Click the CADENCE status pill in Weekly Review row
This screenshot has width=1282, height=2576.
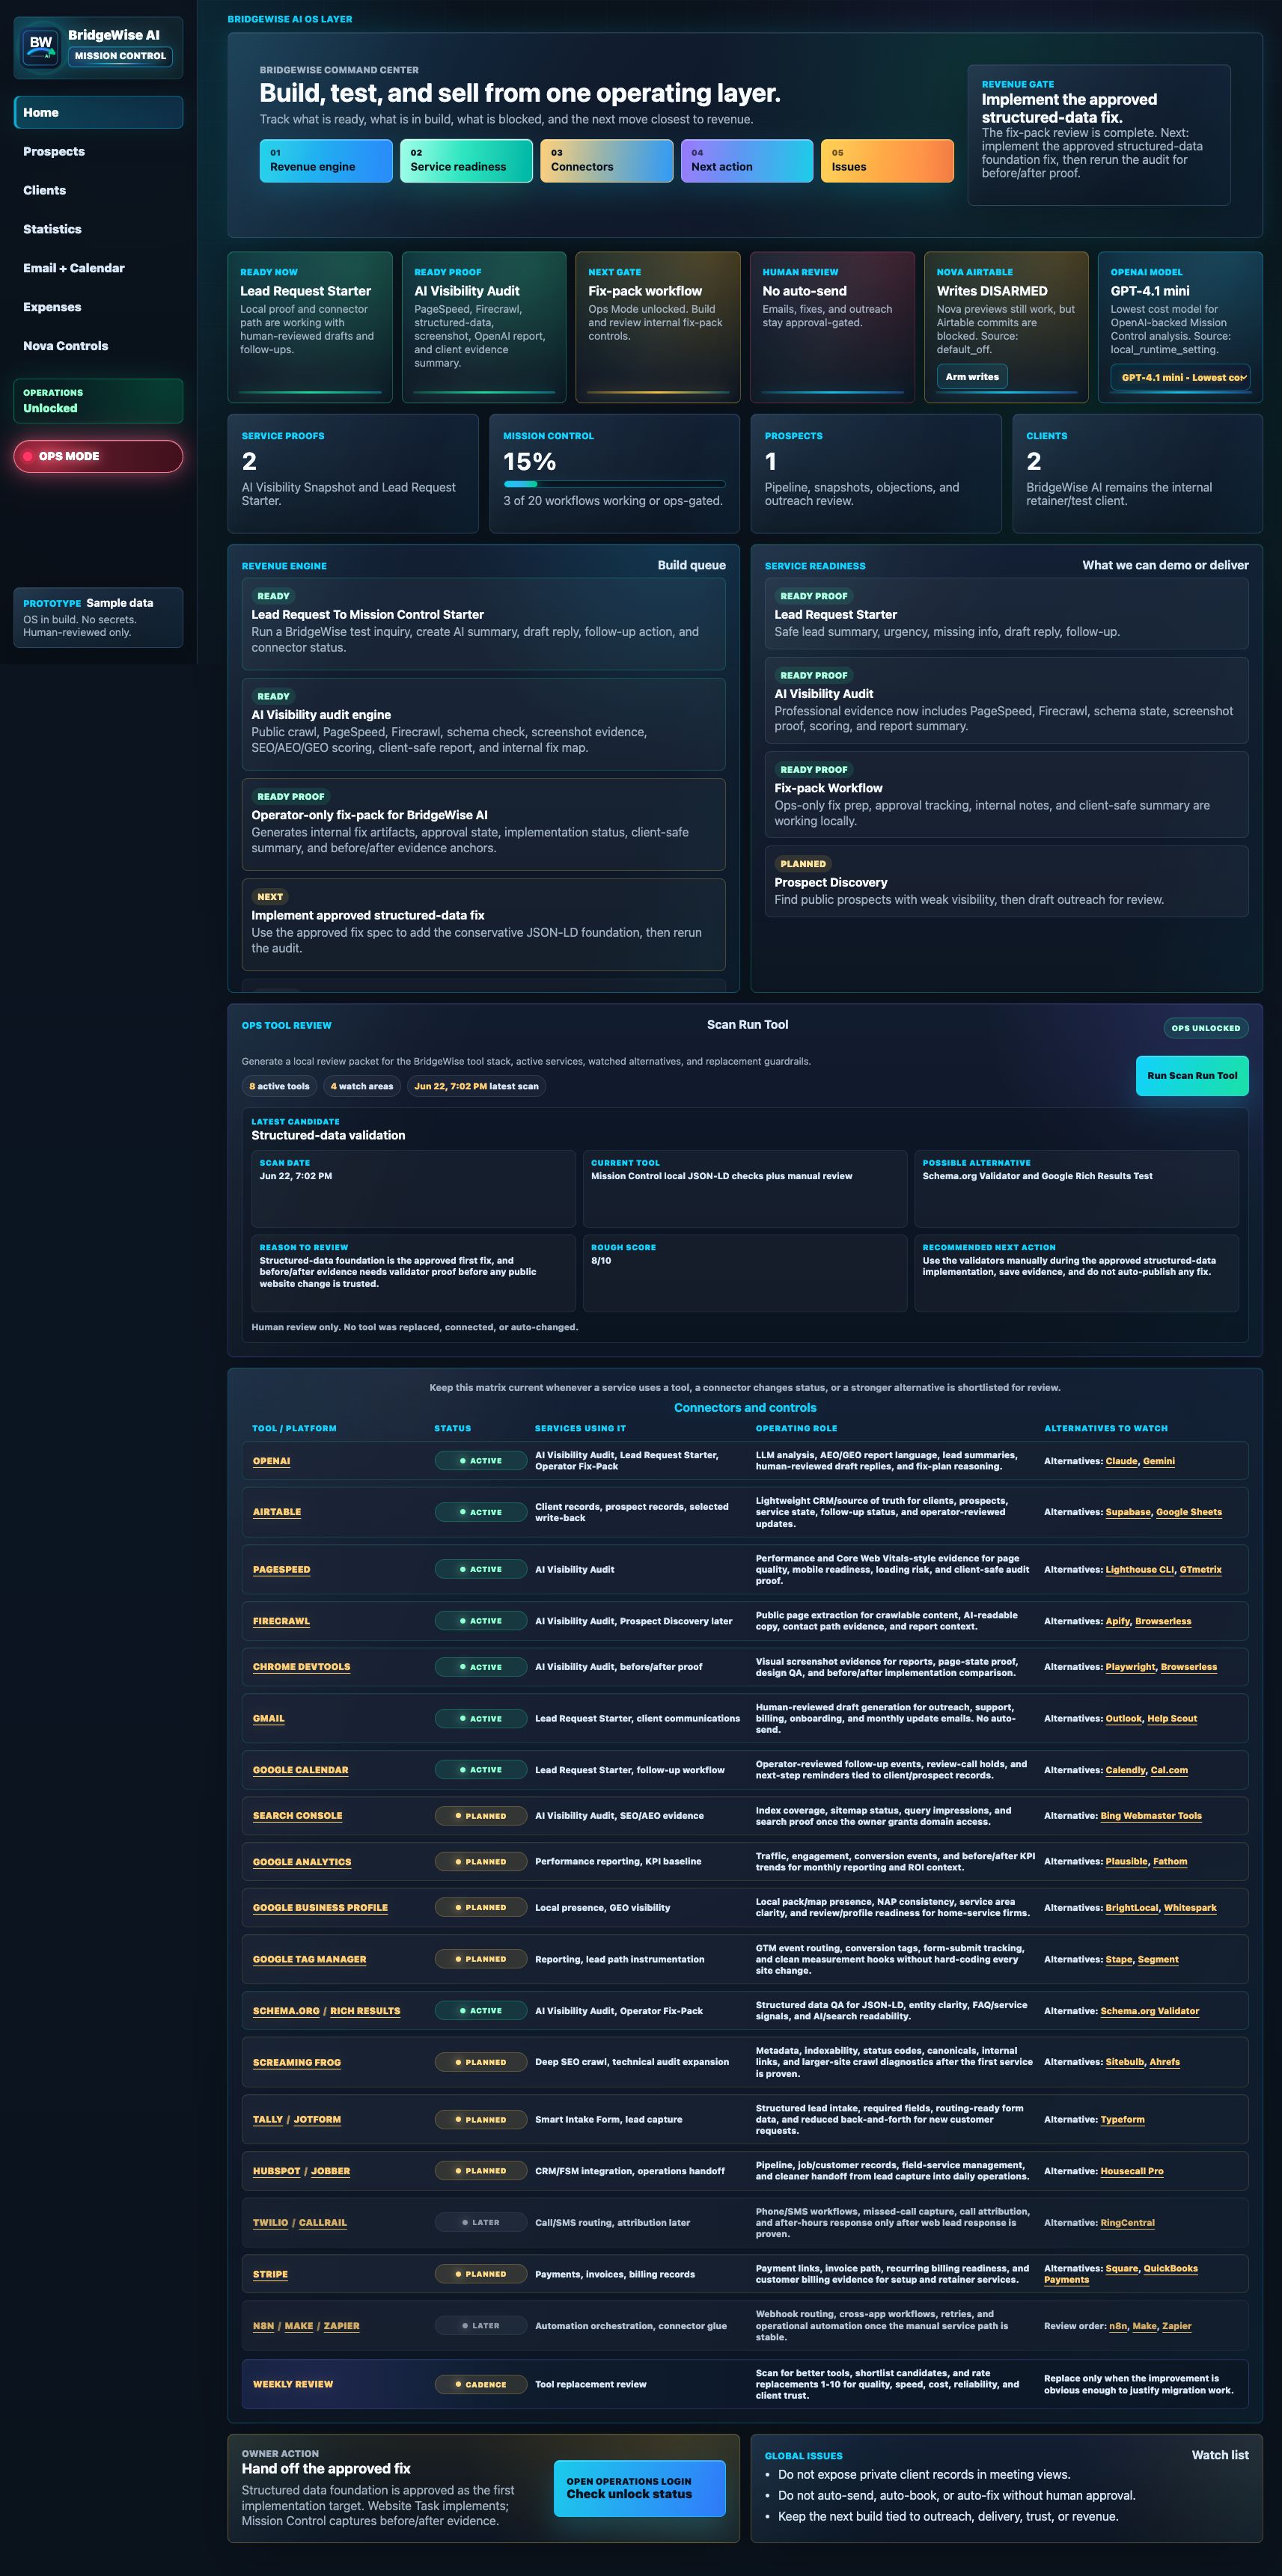coord(480,2385)
